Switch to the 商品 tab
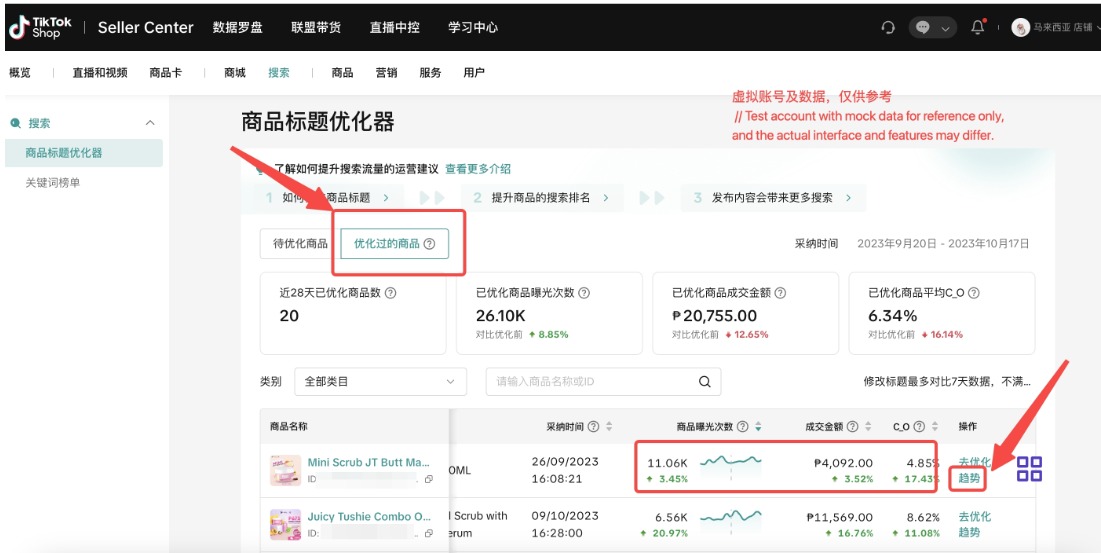Viewport: 1101px width, 553px height. (x=342, y=72)
